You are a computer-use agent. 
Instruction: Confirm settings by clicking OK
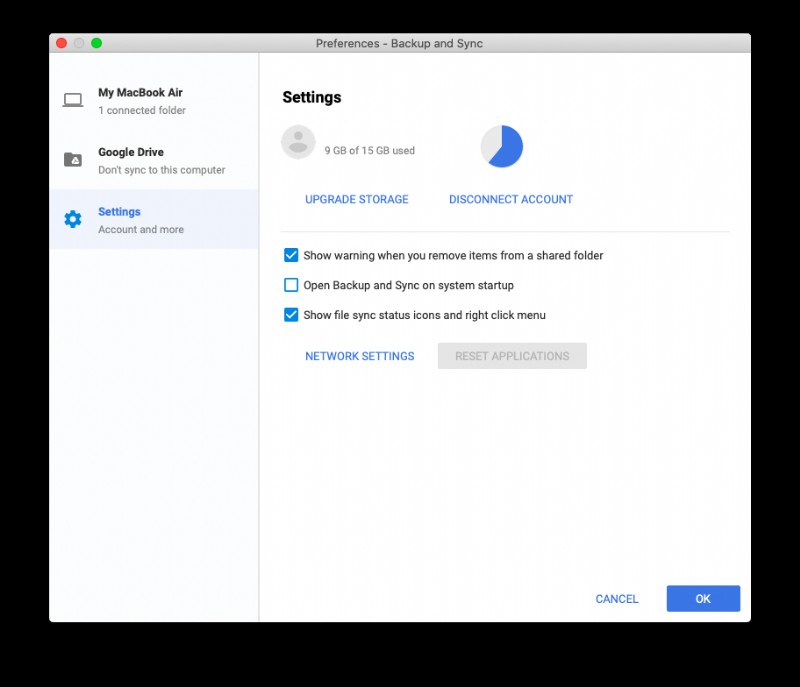coord(703,598)
